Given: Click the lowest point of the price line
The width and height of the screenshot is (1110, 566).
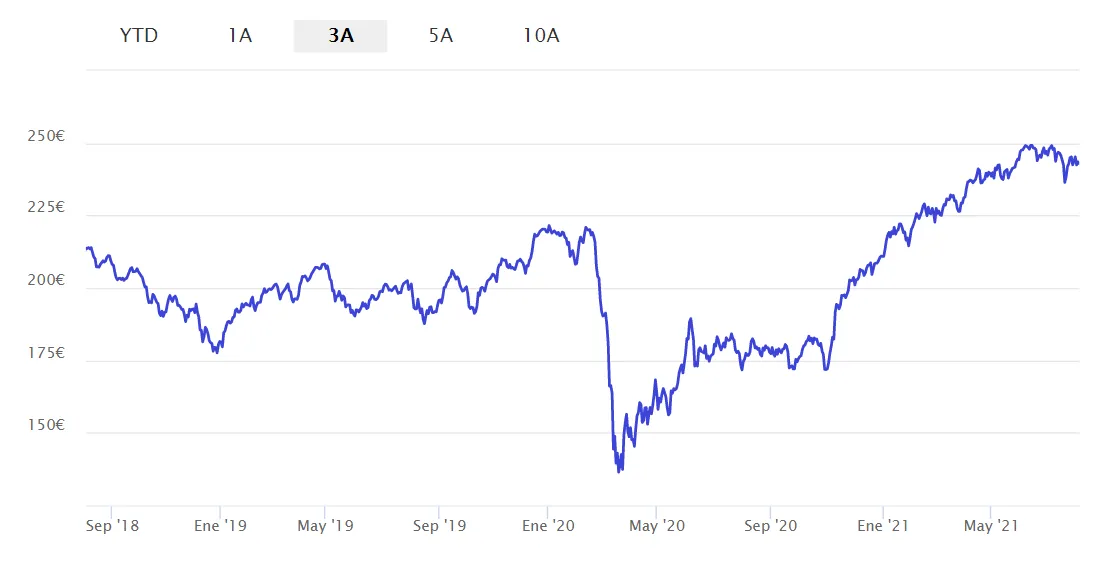Looking at the screenshot, I should pyautogui.click(x=619, y=471).
